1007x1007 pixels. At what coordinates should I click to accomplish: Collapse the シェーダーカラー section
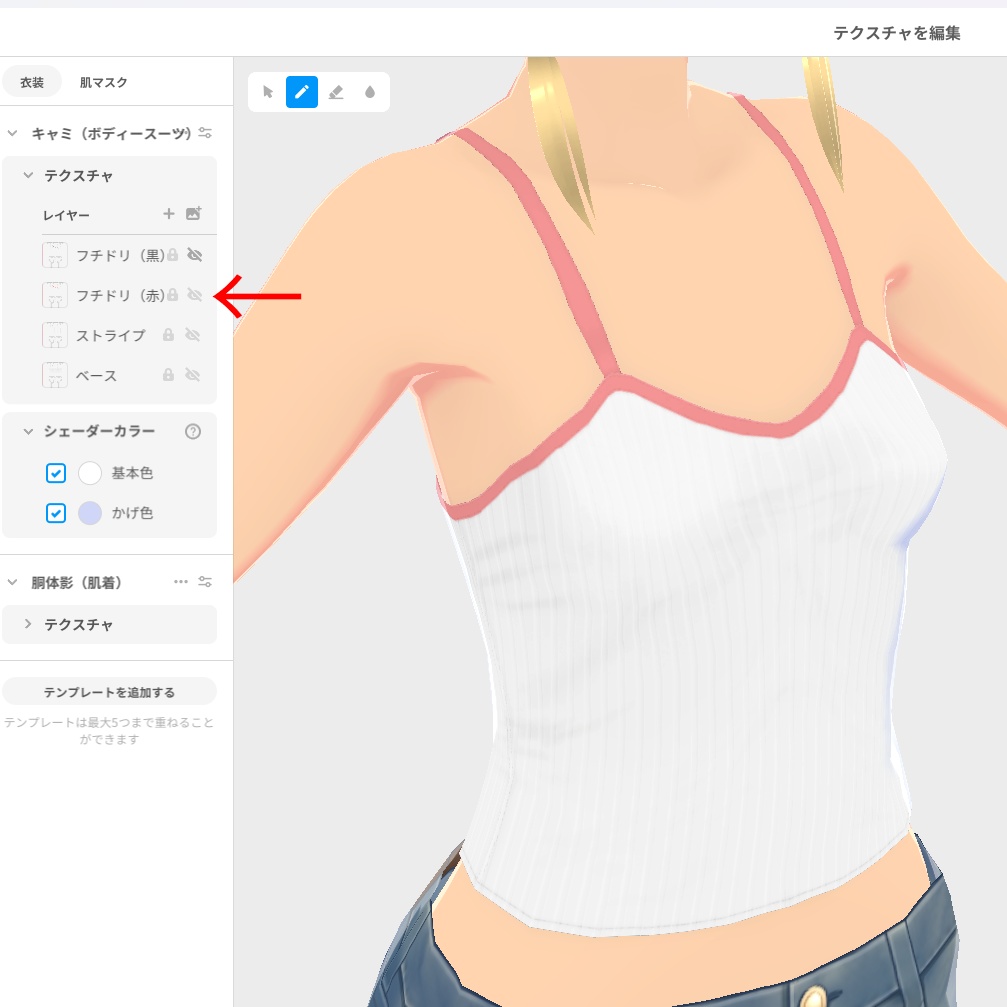(x=28, y=431)
